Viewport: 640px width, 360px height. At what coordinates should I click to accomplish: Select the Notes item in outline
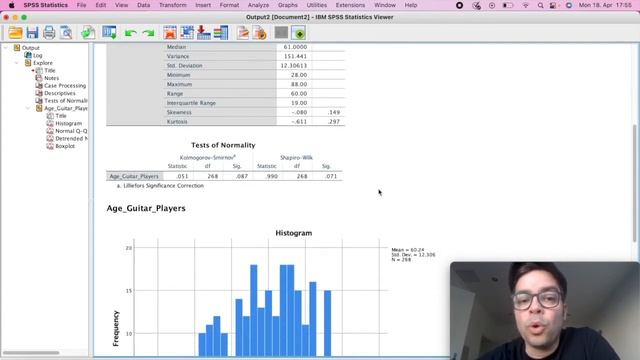point(51,78)
